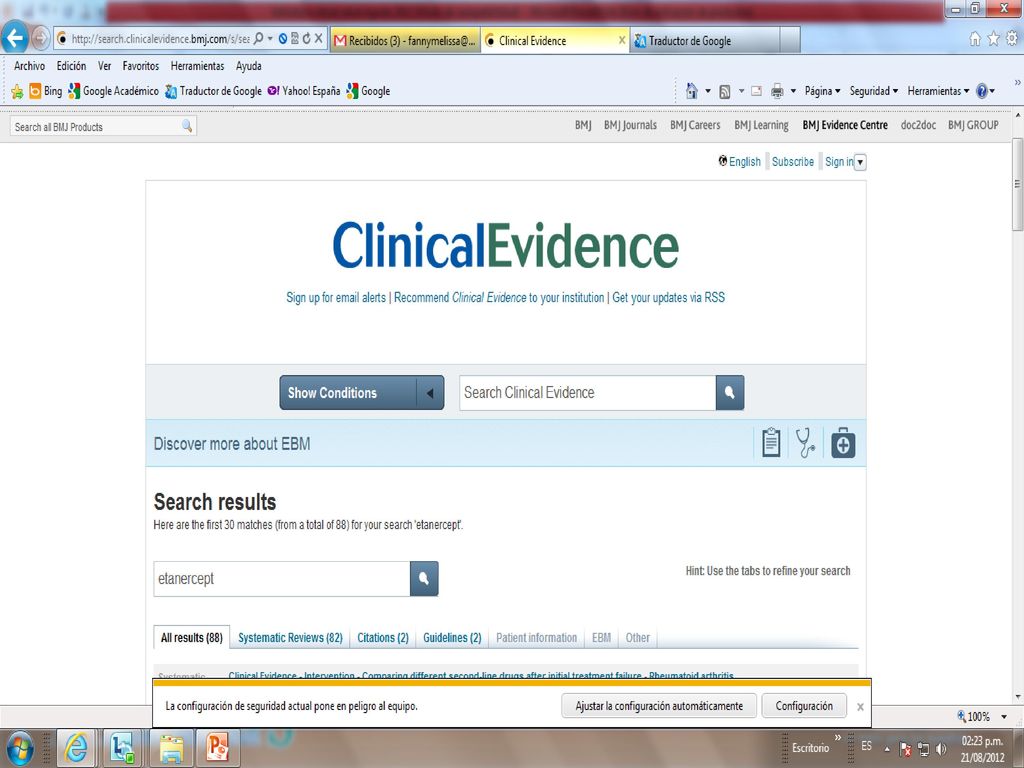Open Get your updates via RSS link
Image resolution: width=1024 pixels, height=768 pixels.
tap(668, 298)
